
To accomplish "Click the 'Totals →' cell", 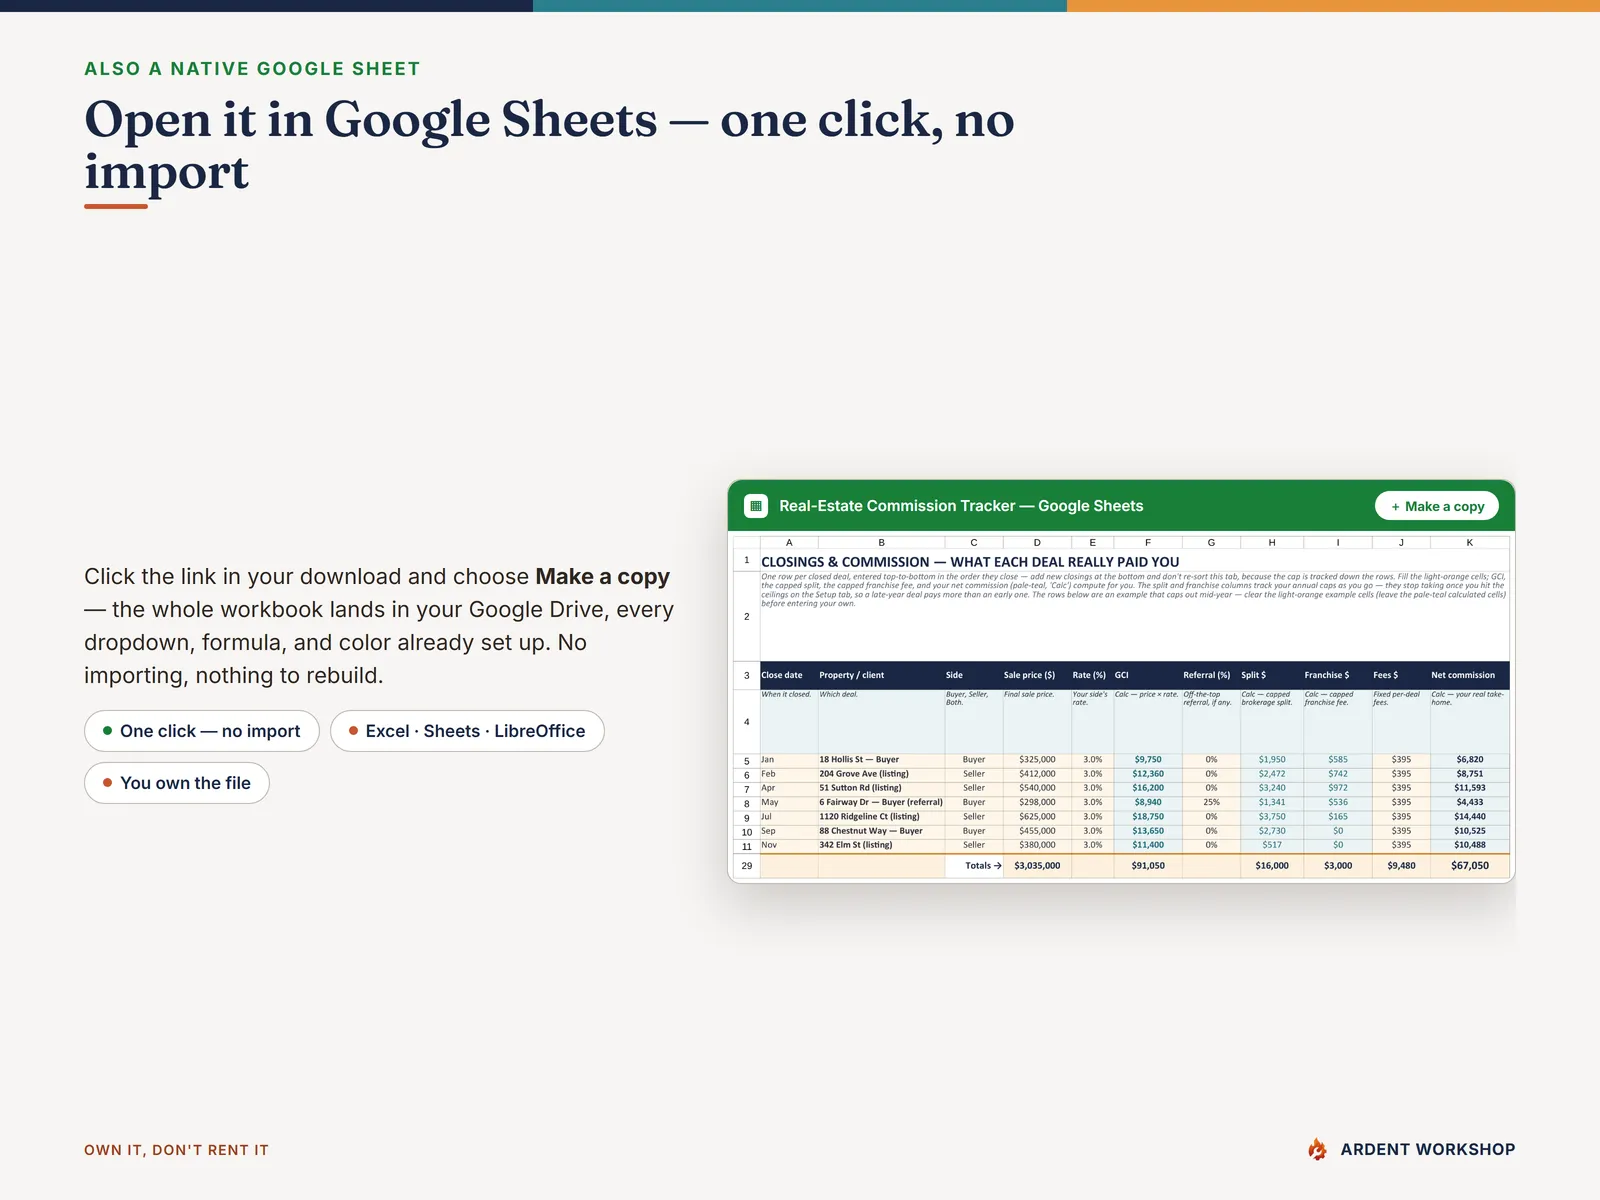I will tap(974, 866).
